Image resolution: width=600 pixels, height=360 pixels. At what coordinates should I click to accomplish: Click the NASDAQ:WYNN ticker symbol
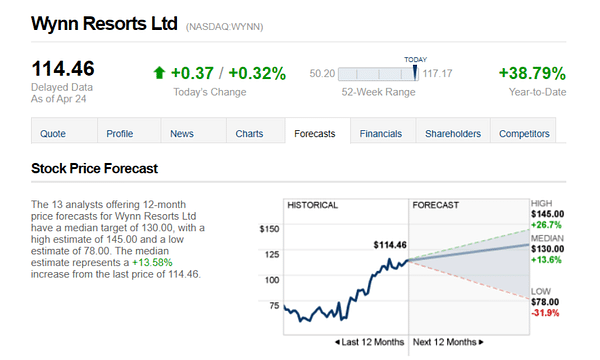point(225,27)
